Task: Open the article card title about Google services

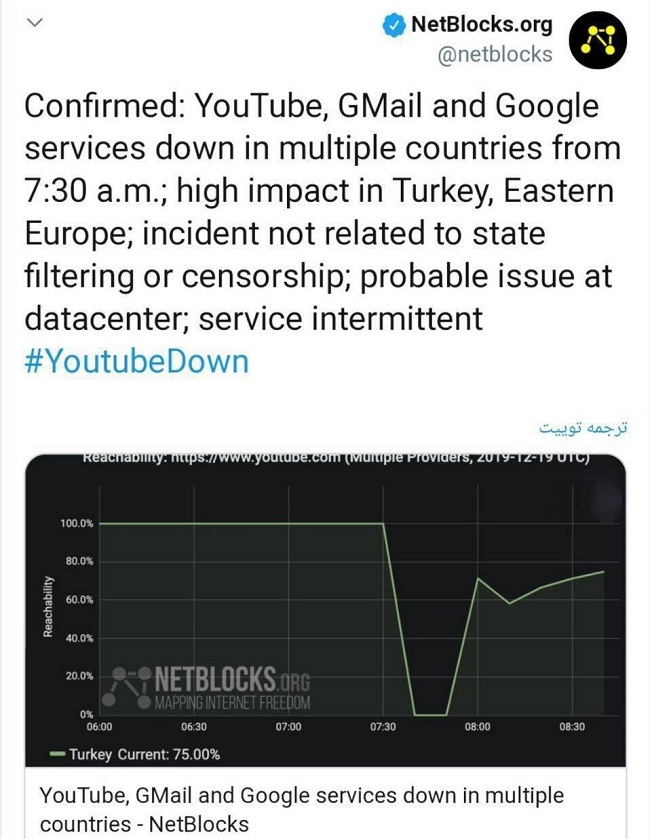Action: tap(302, 809)
